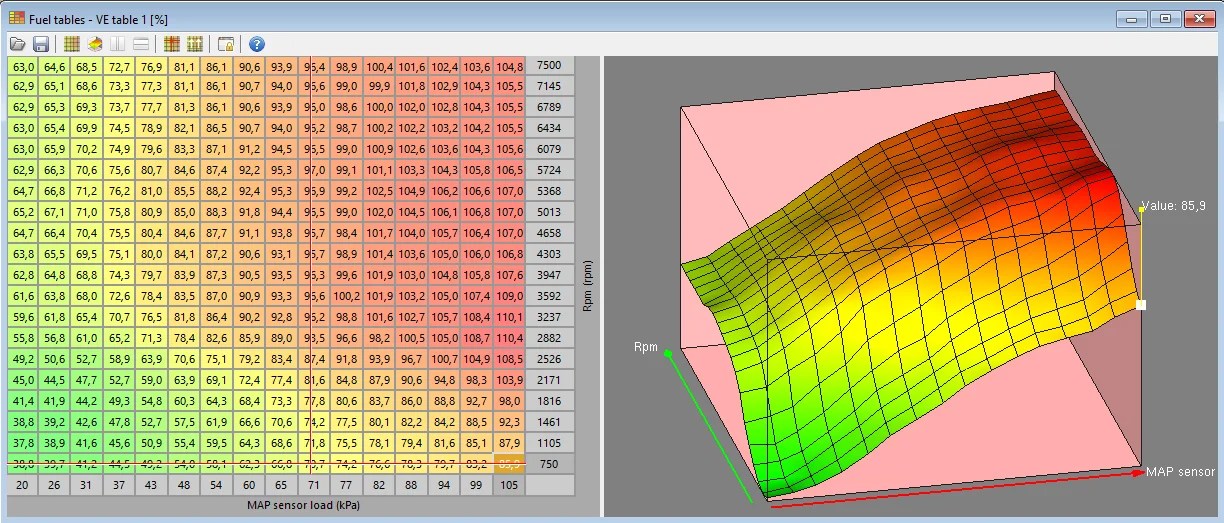
Task: Click the 60 kPa MAP axis cell
Action: click(250, 485)
